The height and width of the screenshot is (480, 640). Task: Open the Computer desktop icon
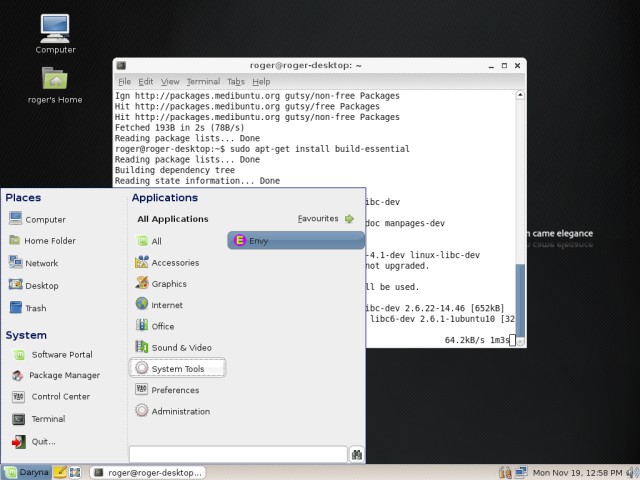click(55, 33)
